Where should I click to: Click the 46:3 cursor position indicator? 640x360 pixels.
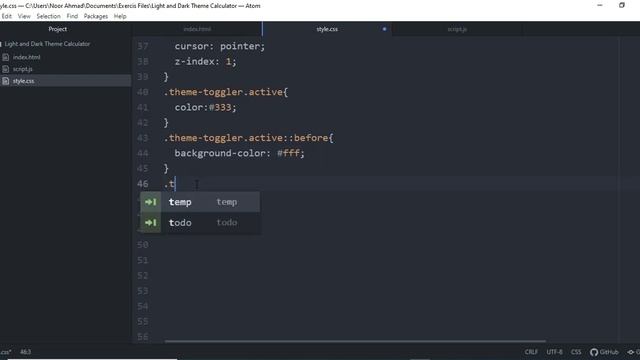[25, 352]
